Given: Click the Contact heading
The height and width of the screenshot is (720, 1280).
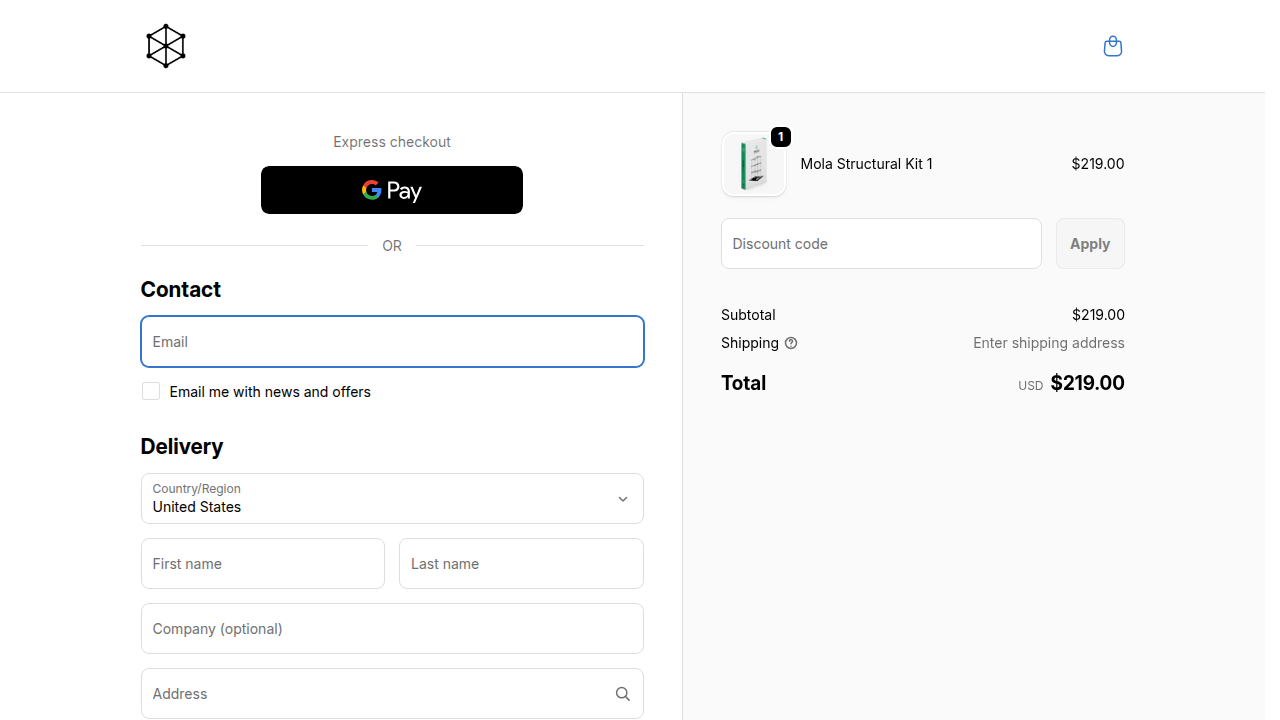Looking at the screenshot, I should pos(181,289).
